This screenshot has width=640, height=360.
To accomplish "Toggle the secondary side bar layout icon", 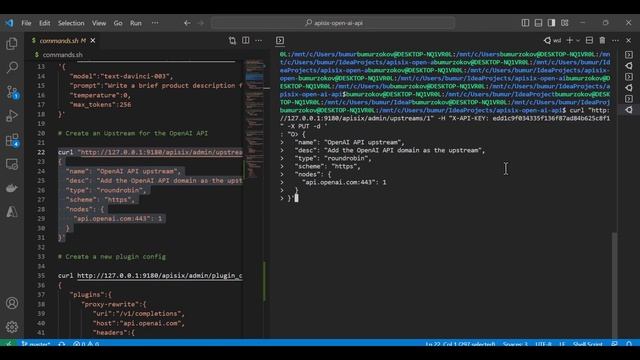I will [551, 23].
